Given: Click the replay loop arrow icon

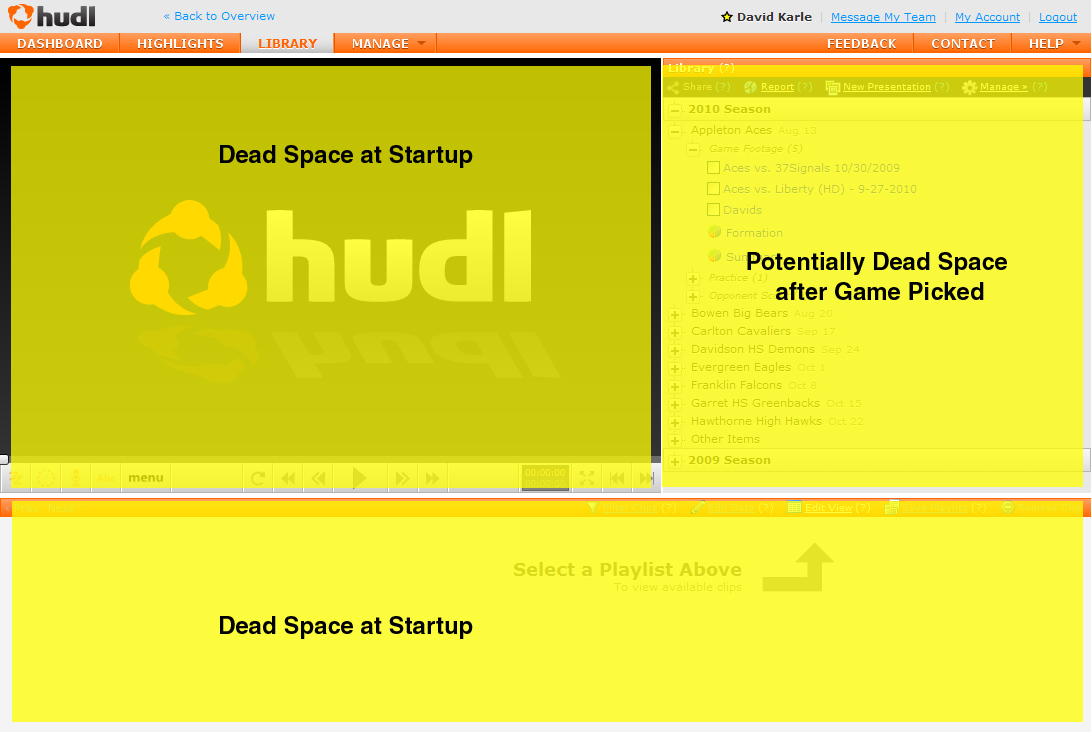Looking at the screenshot, I should (x=257, y=478).
